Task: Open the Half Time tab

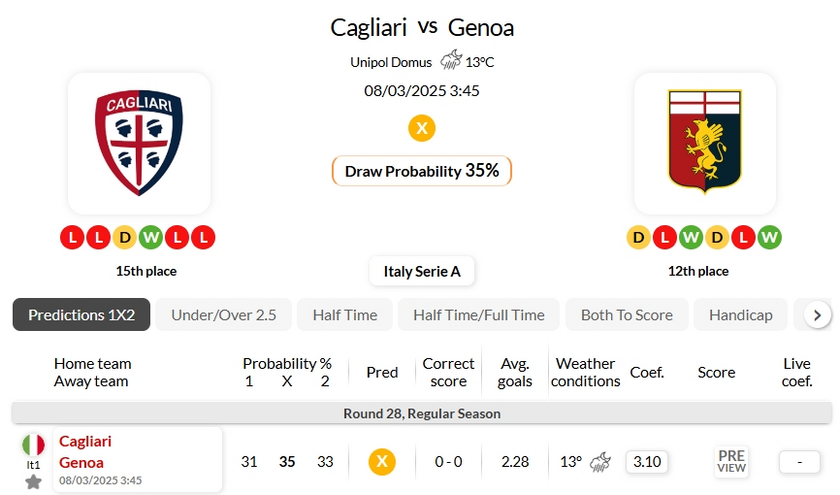Action: click(x=345, y=314)
